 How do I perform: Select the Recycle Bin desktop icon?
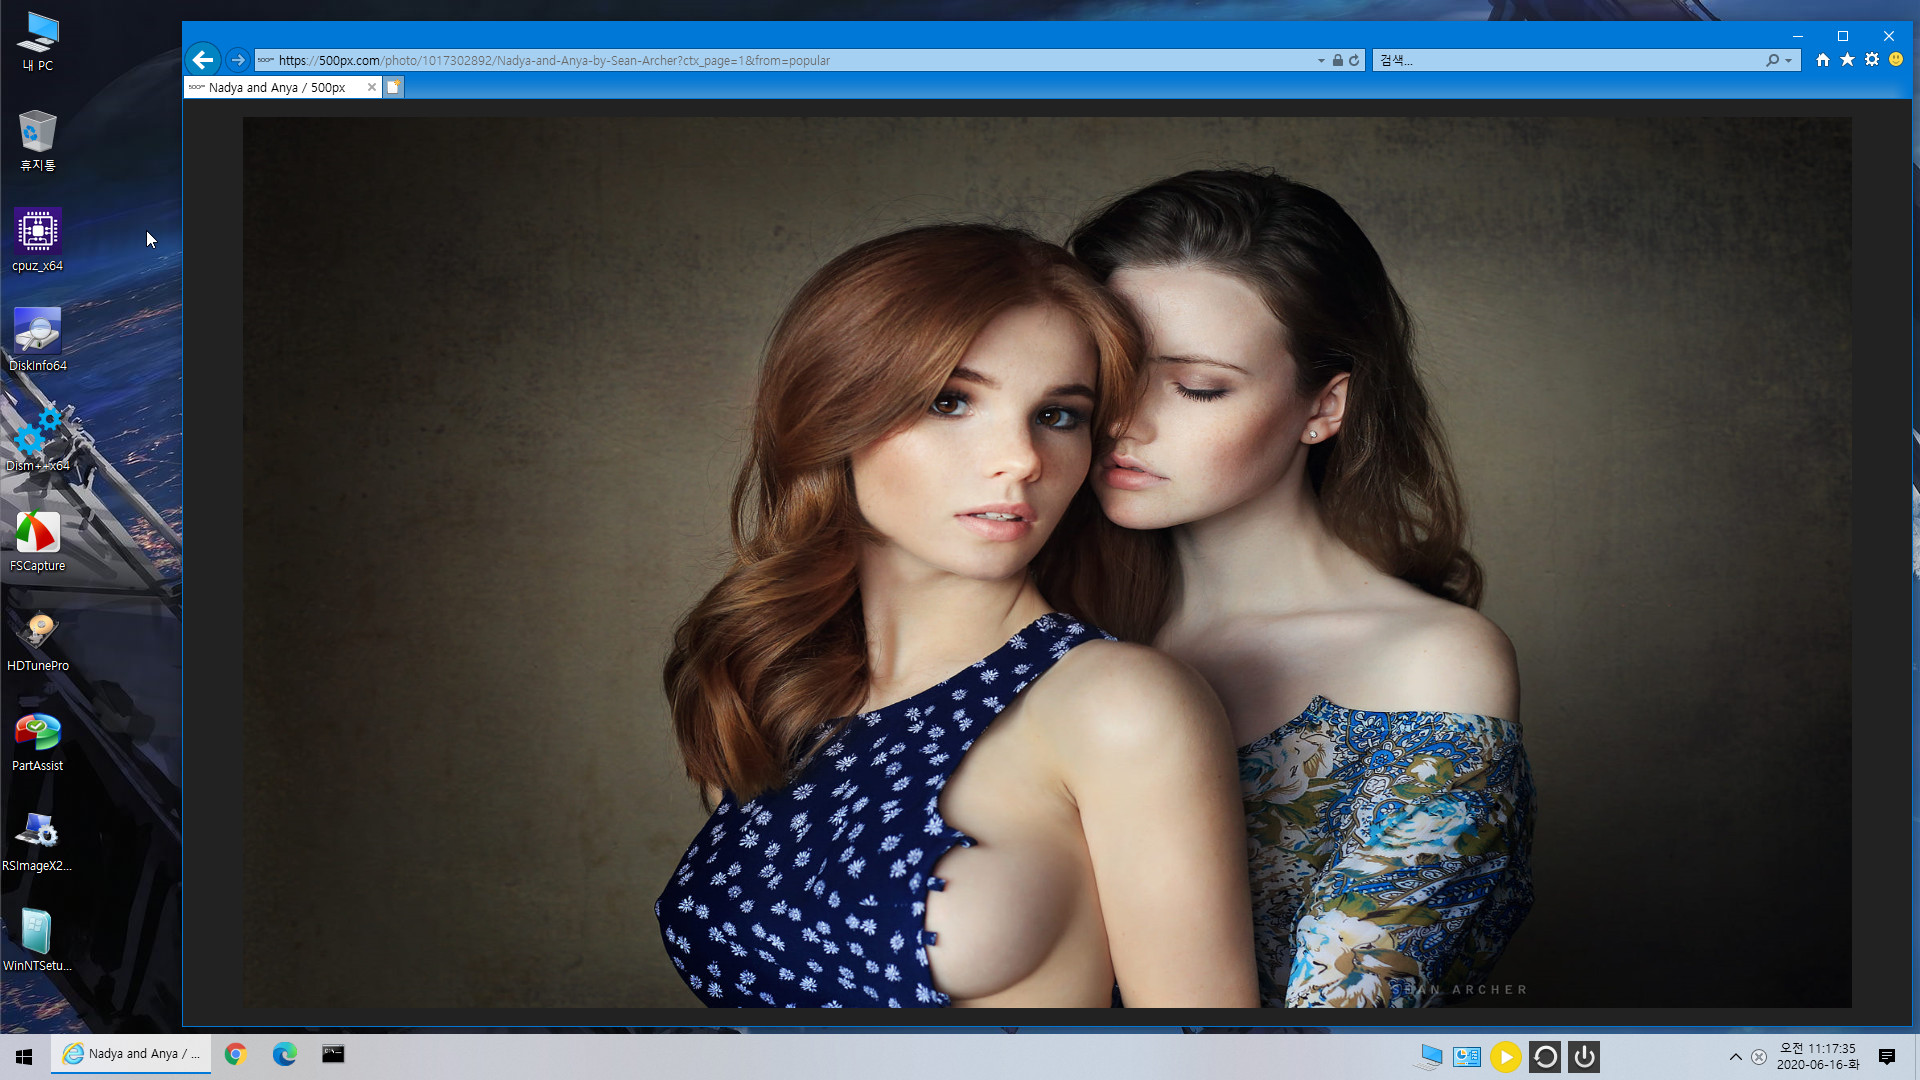pos(38,141)
